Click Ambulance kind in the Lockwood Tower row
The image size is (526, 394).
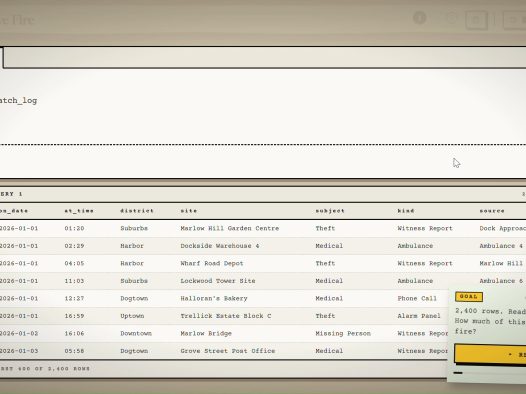415,281
